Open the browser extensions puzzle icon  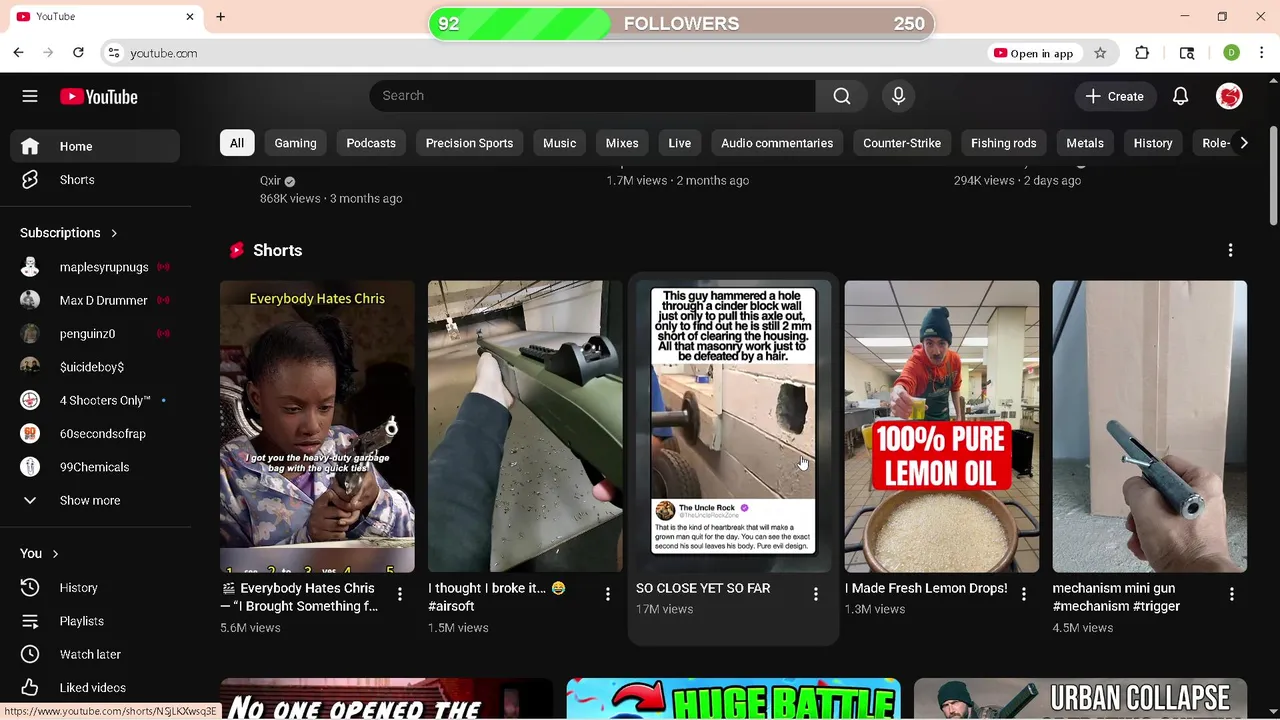click(x=1142, y=53)
